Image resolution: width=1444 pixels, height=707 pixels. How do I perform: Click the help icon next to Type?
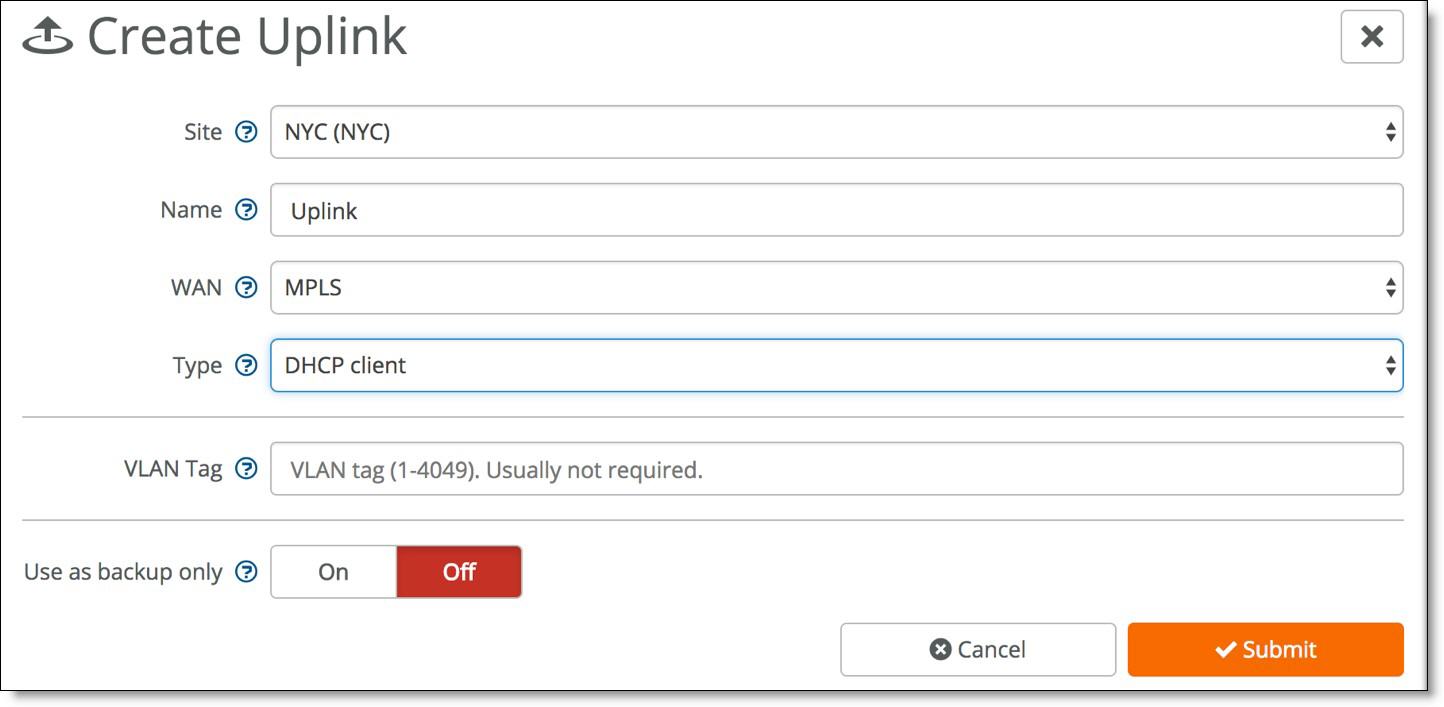(x=246, y=366)
